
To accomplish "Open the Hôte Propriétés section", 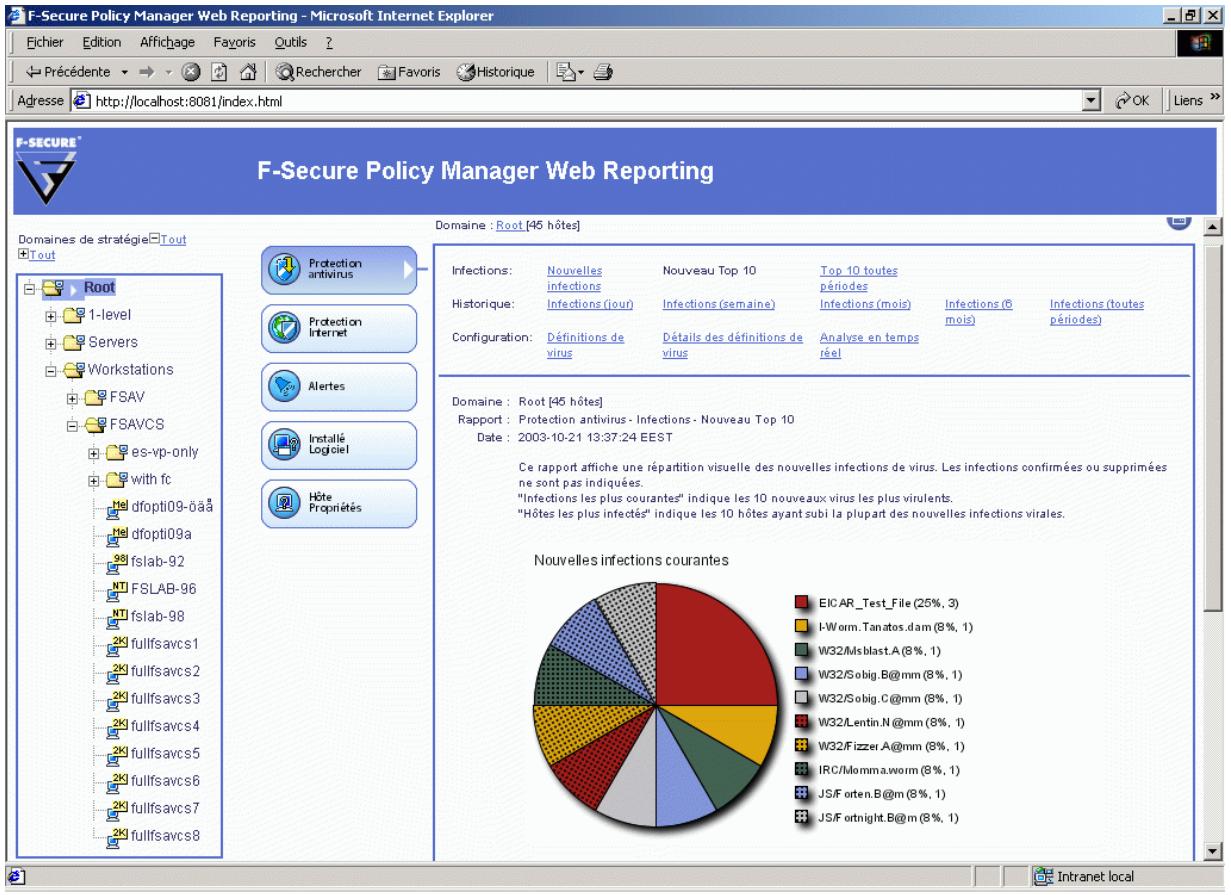I will (x=338, y=503).
